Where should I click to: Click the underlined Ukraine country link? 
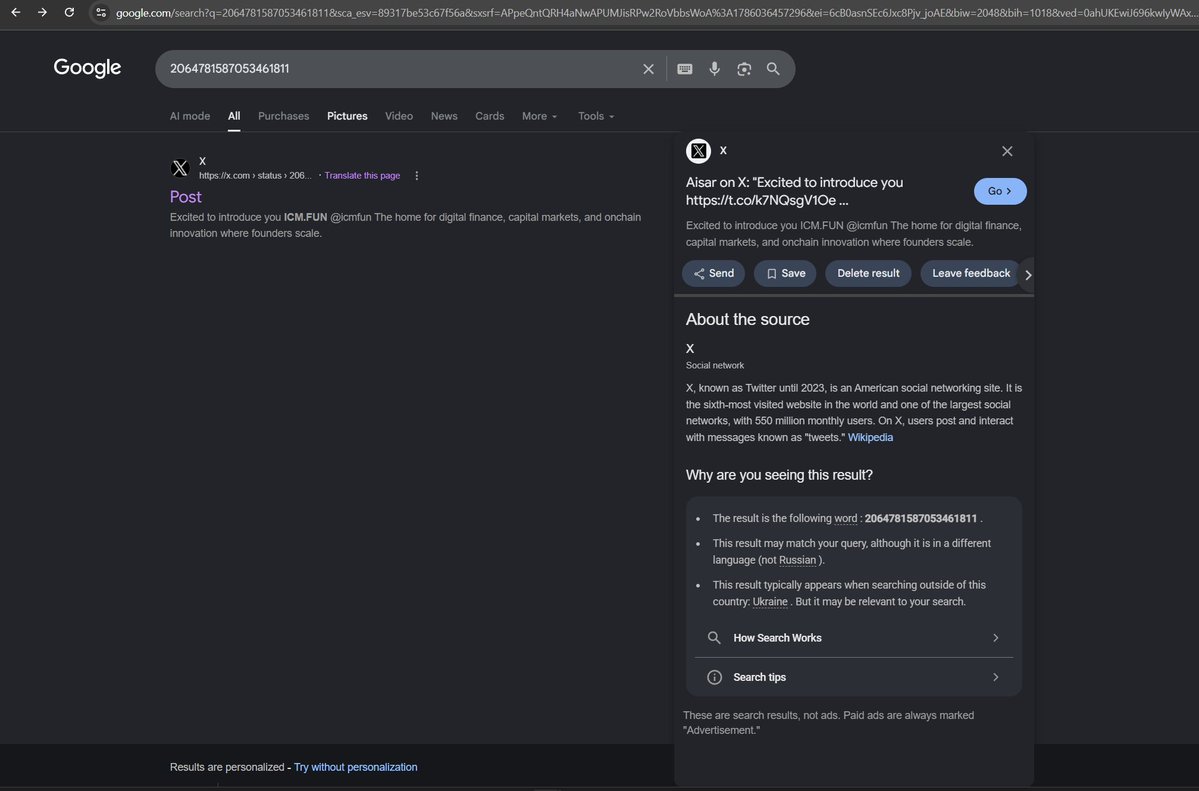[770, 602]
